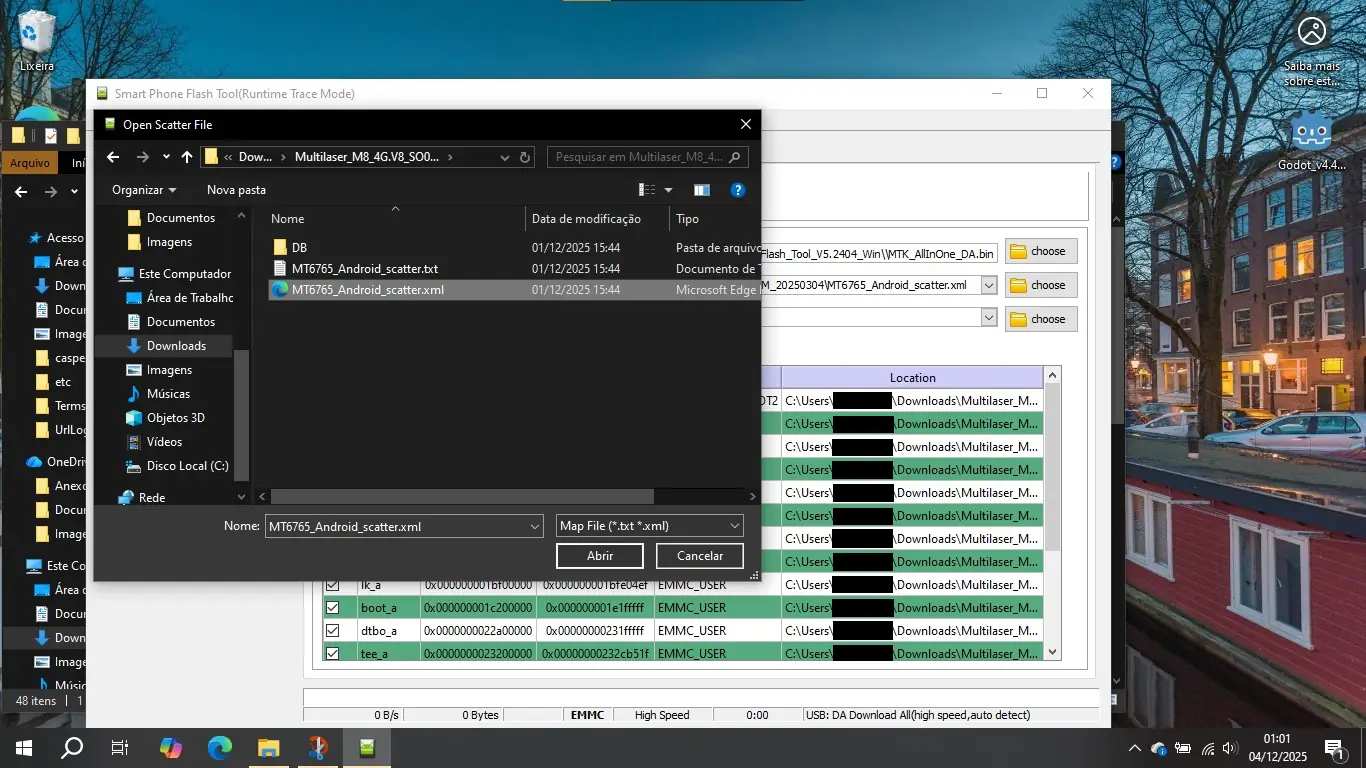Screen dimensions: 1366x768
Task: Open the view options dropdown arrow
Action: 668,190
